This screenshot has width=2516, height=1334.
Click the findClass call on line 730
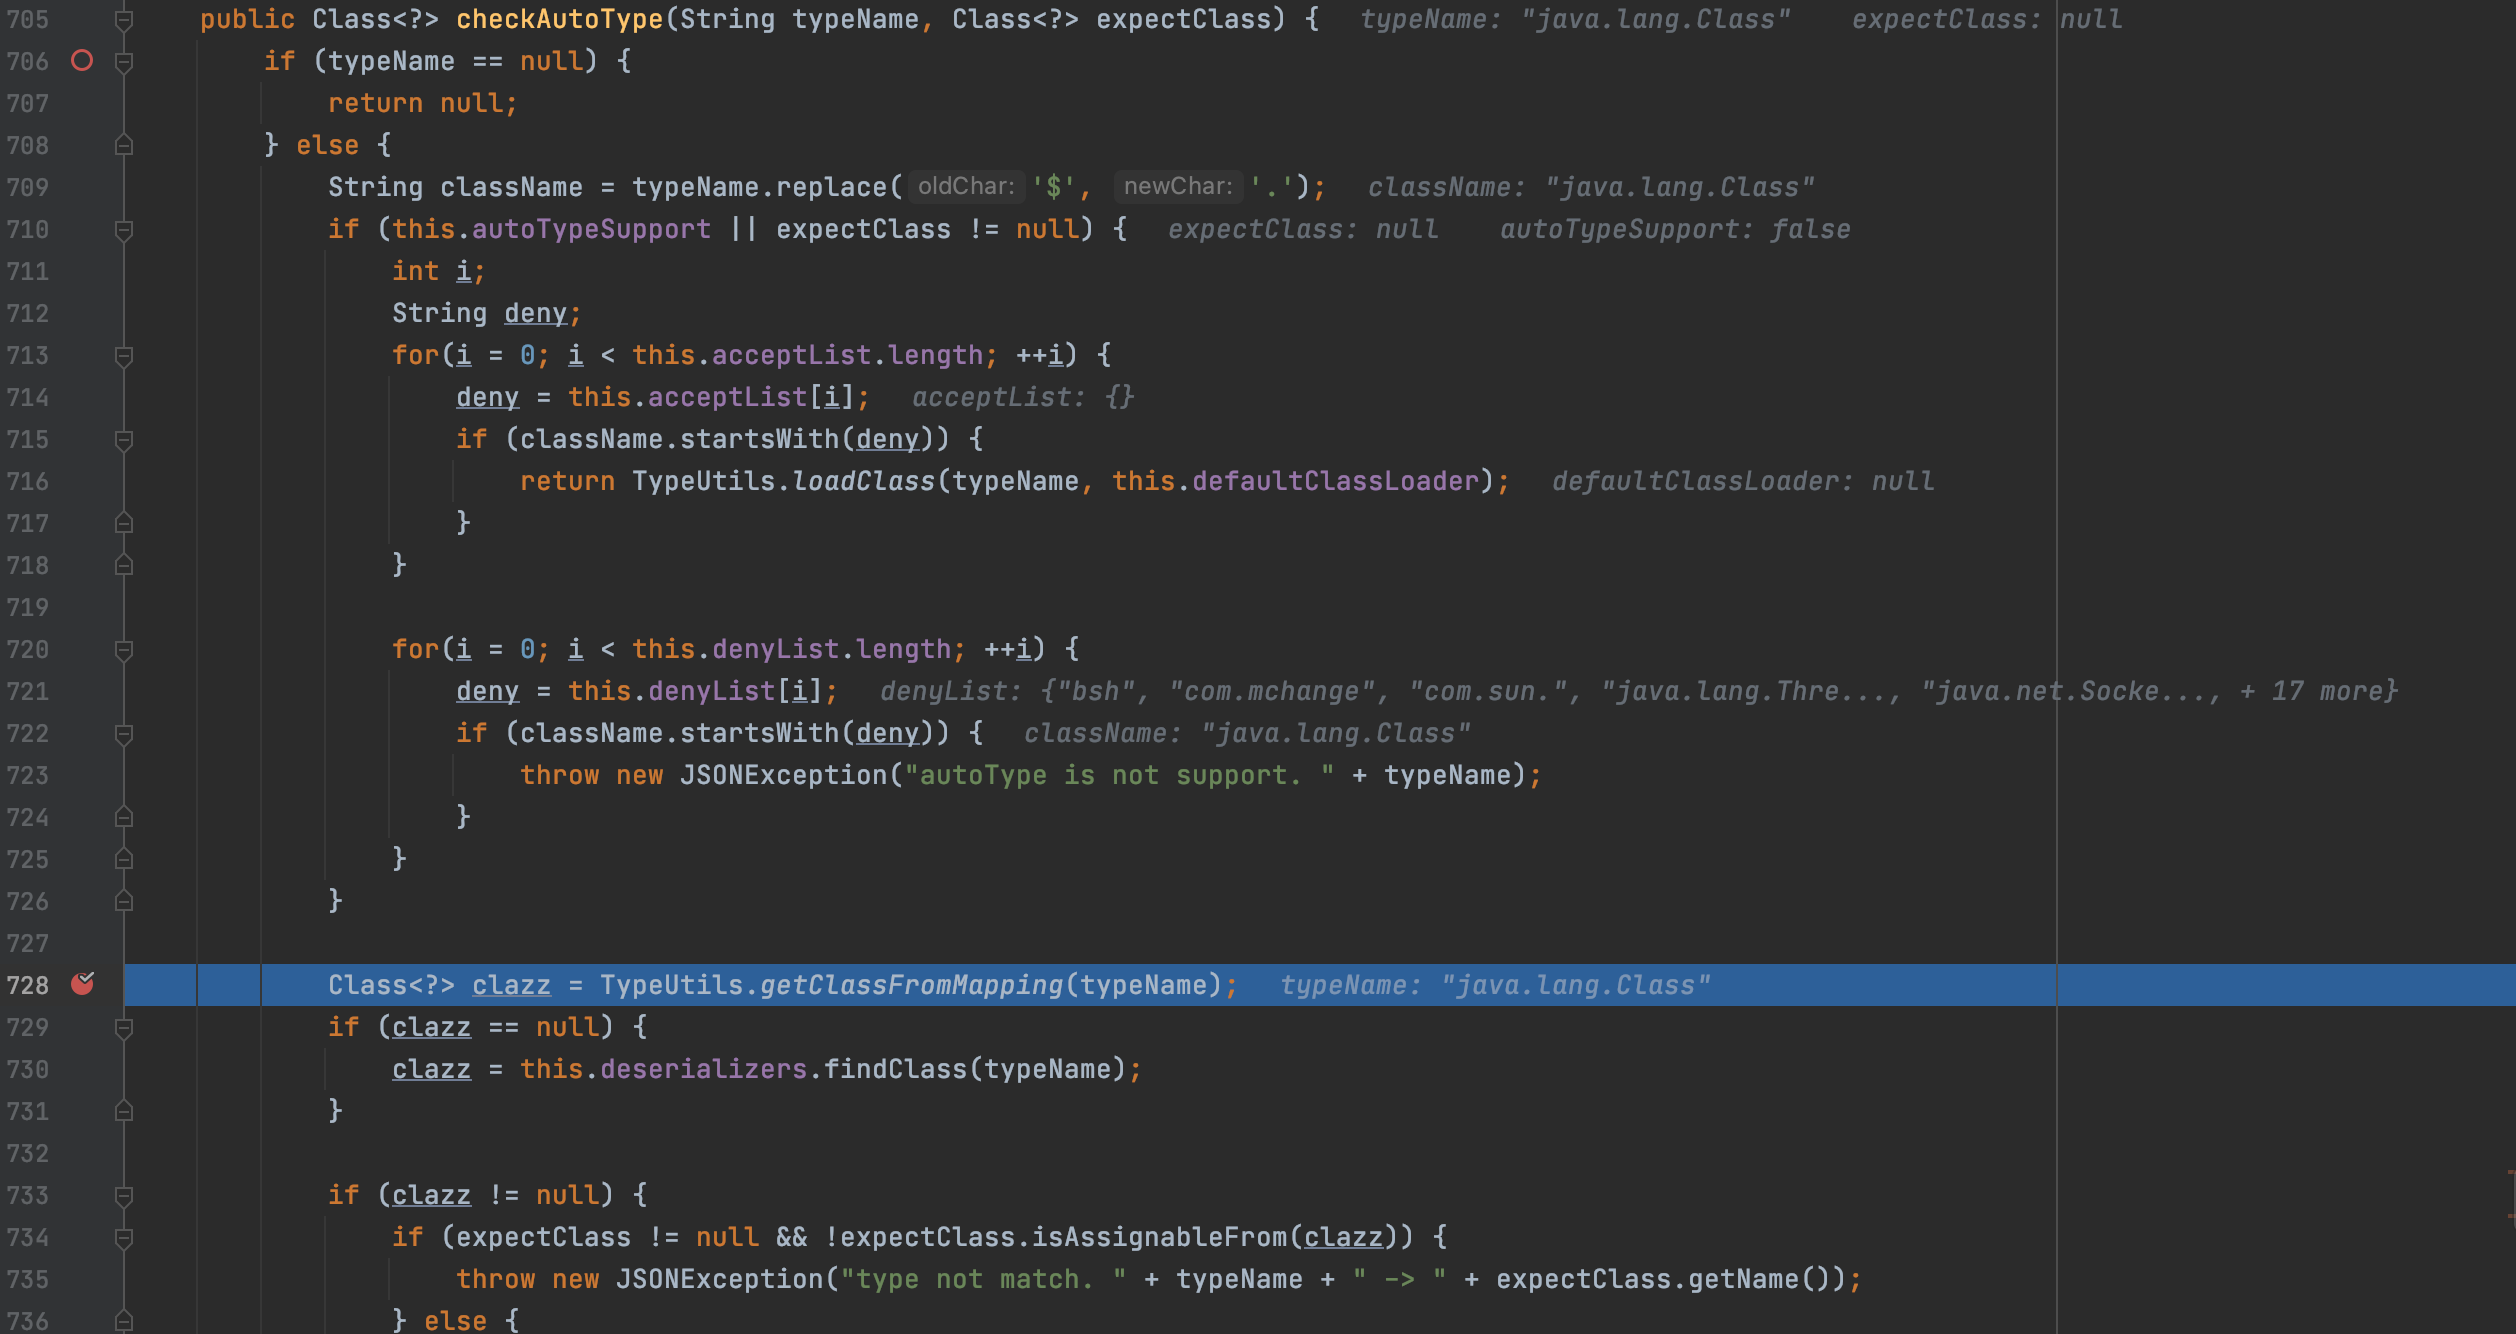tap(896, 1069)
